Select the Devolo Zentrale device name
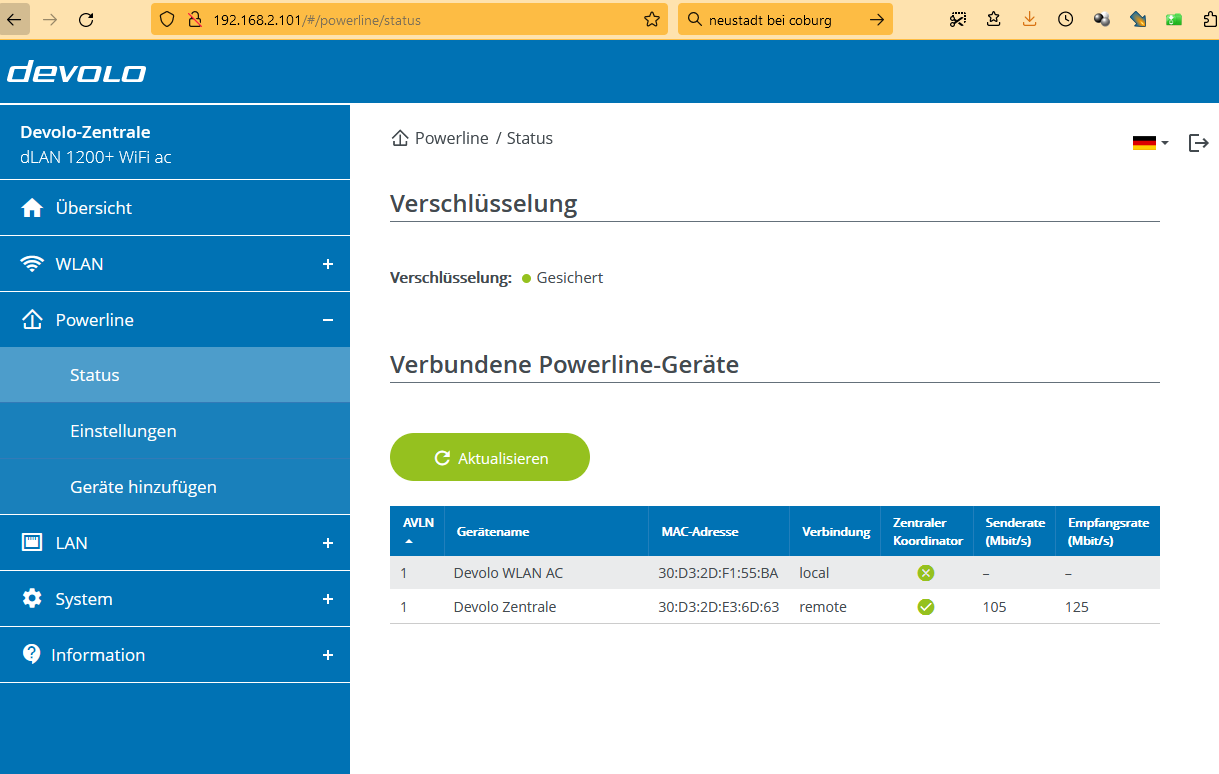The height and width of the screenshot is (774, 1219). (505, 607)
